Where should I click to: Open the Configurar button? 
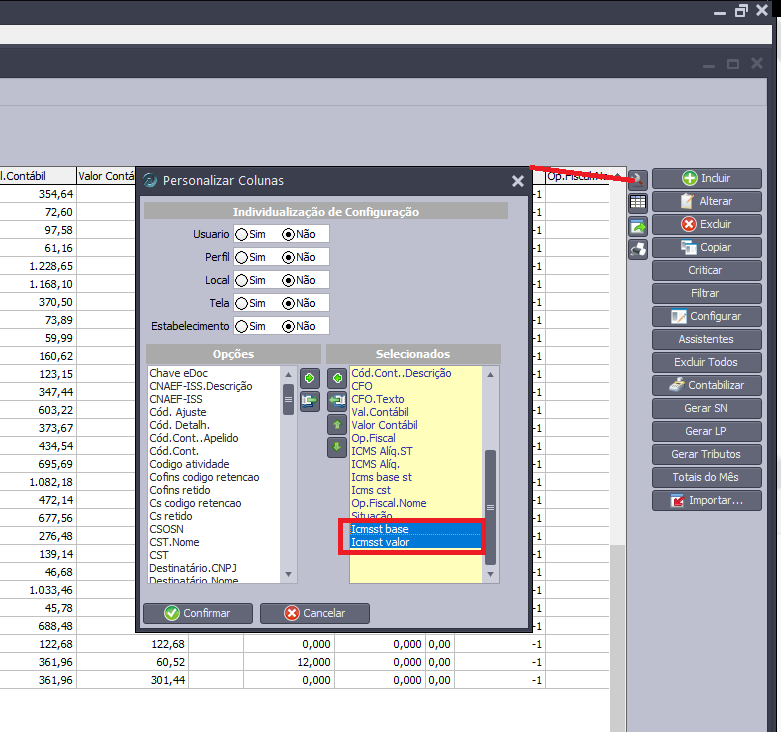[706, 316]
